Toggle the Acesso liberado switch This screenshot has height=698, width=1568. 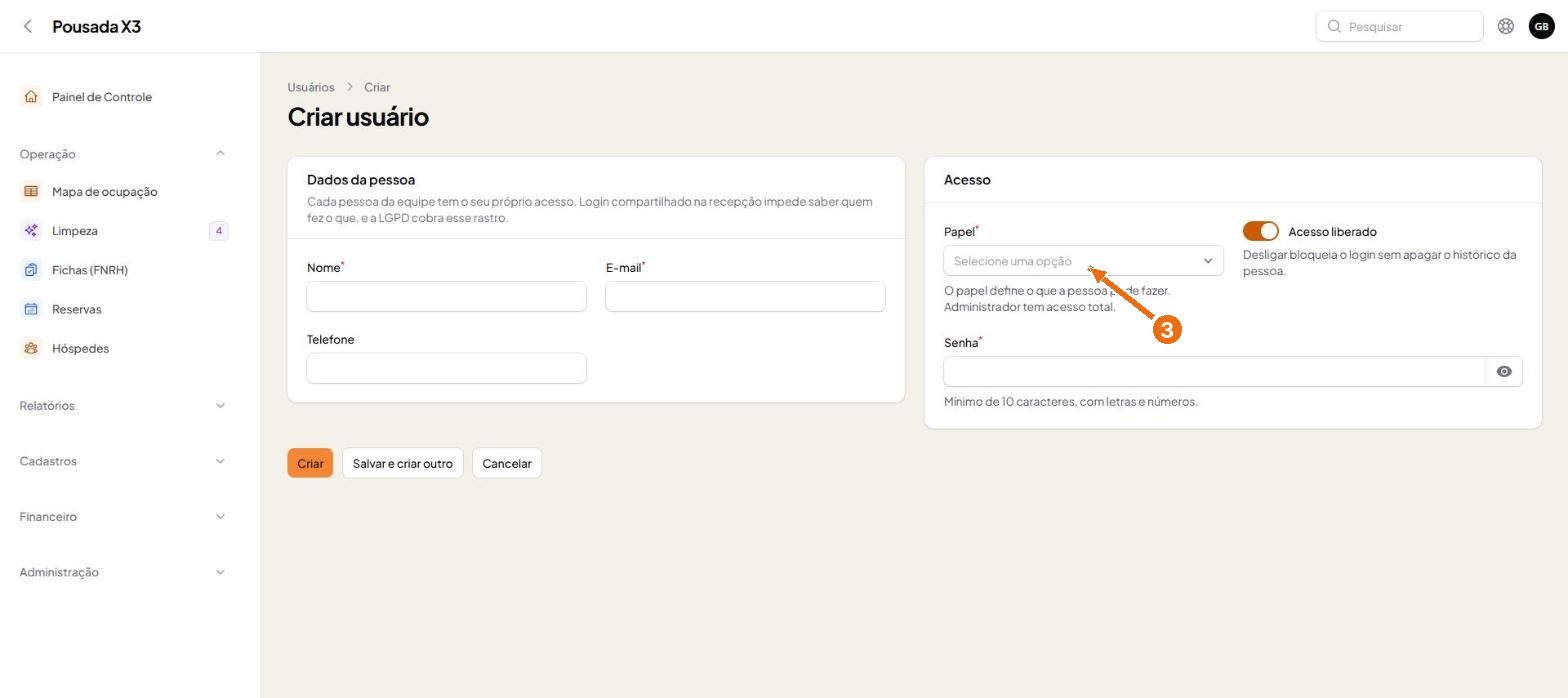[x=1261, y=231]
